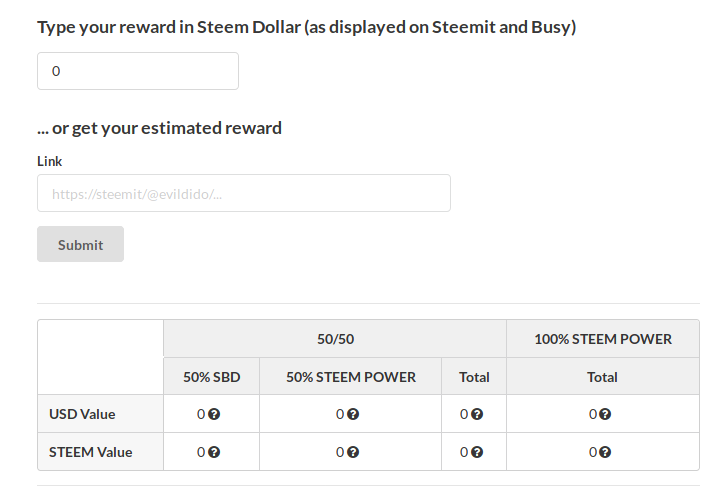720x495 pixels.
Task: Click the Total subheader under 50/50
Action: pos(474,377)
